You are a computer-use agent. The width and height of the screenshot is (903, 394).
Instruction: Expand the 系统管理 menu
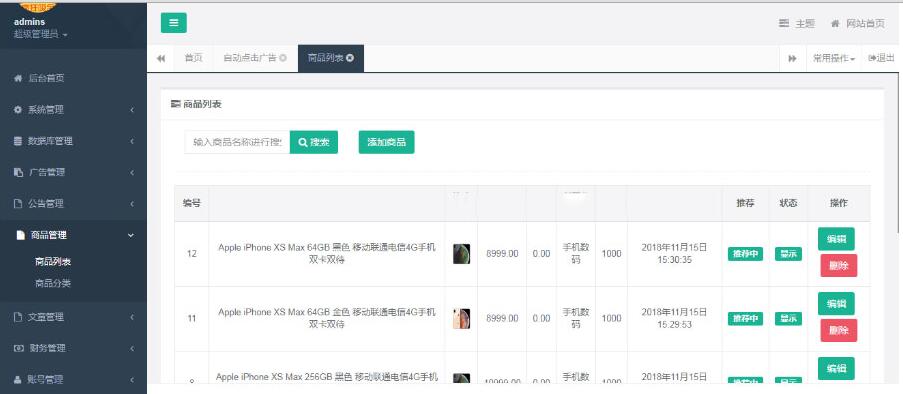[x=73, y=109]
